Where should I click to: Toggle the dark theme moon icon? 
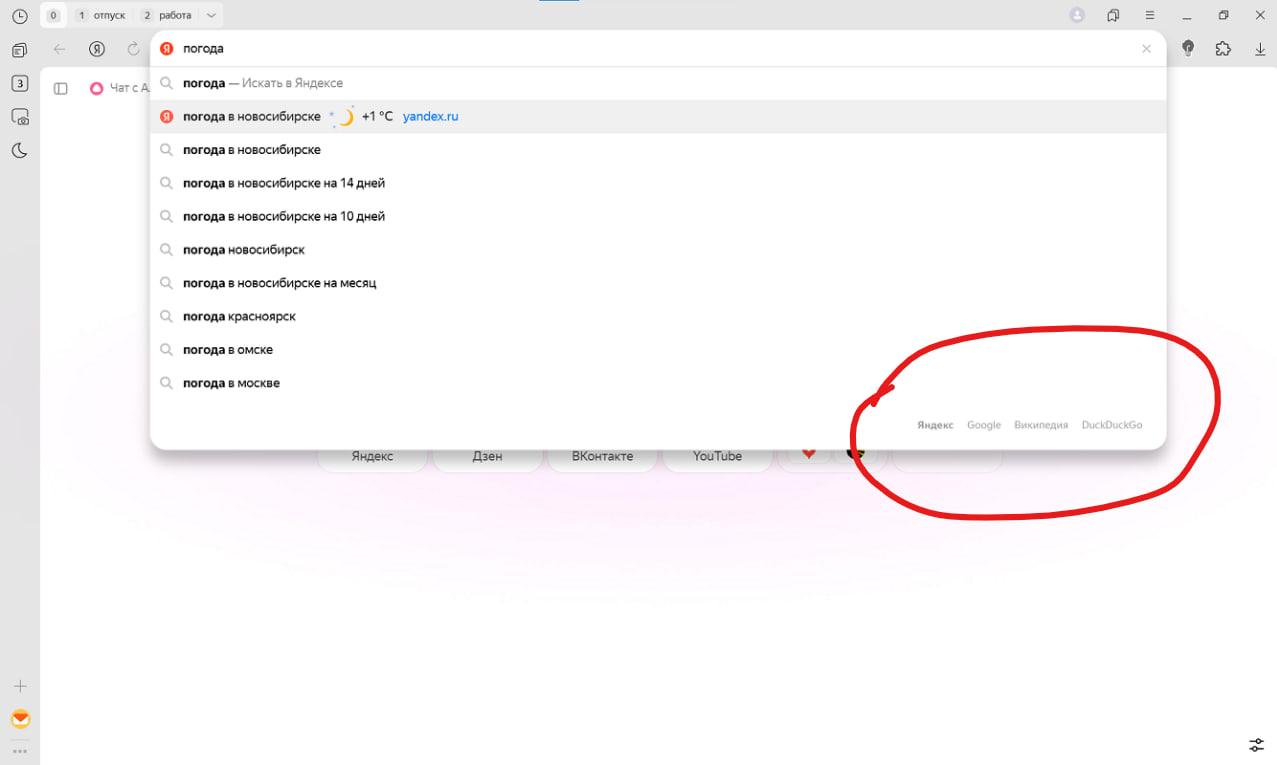click(x=19, y=151)
